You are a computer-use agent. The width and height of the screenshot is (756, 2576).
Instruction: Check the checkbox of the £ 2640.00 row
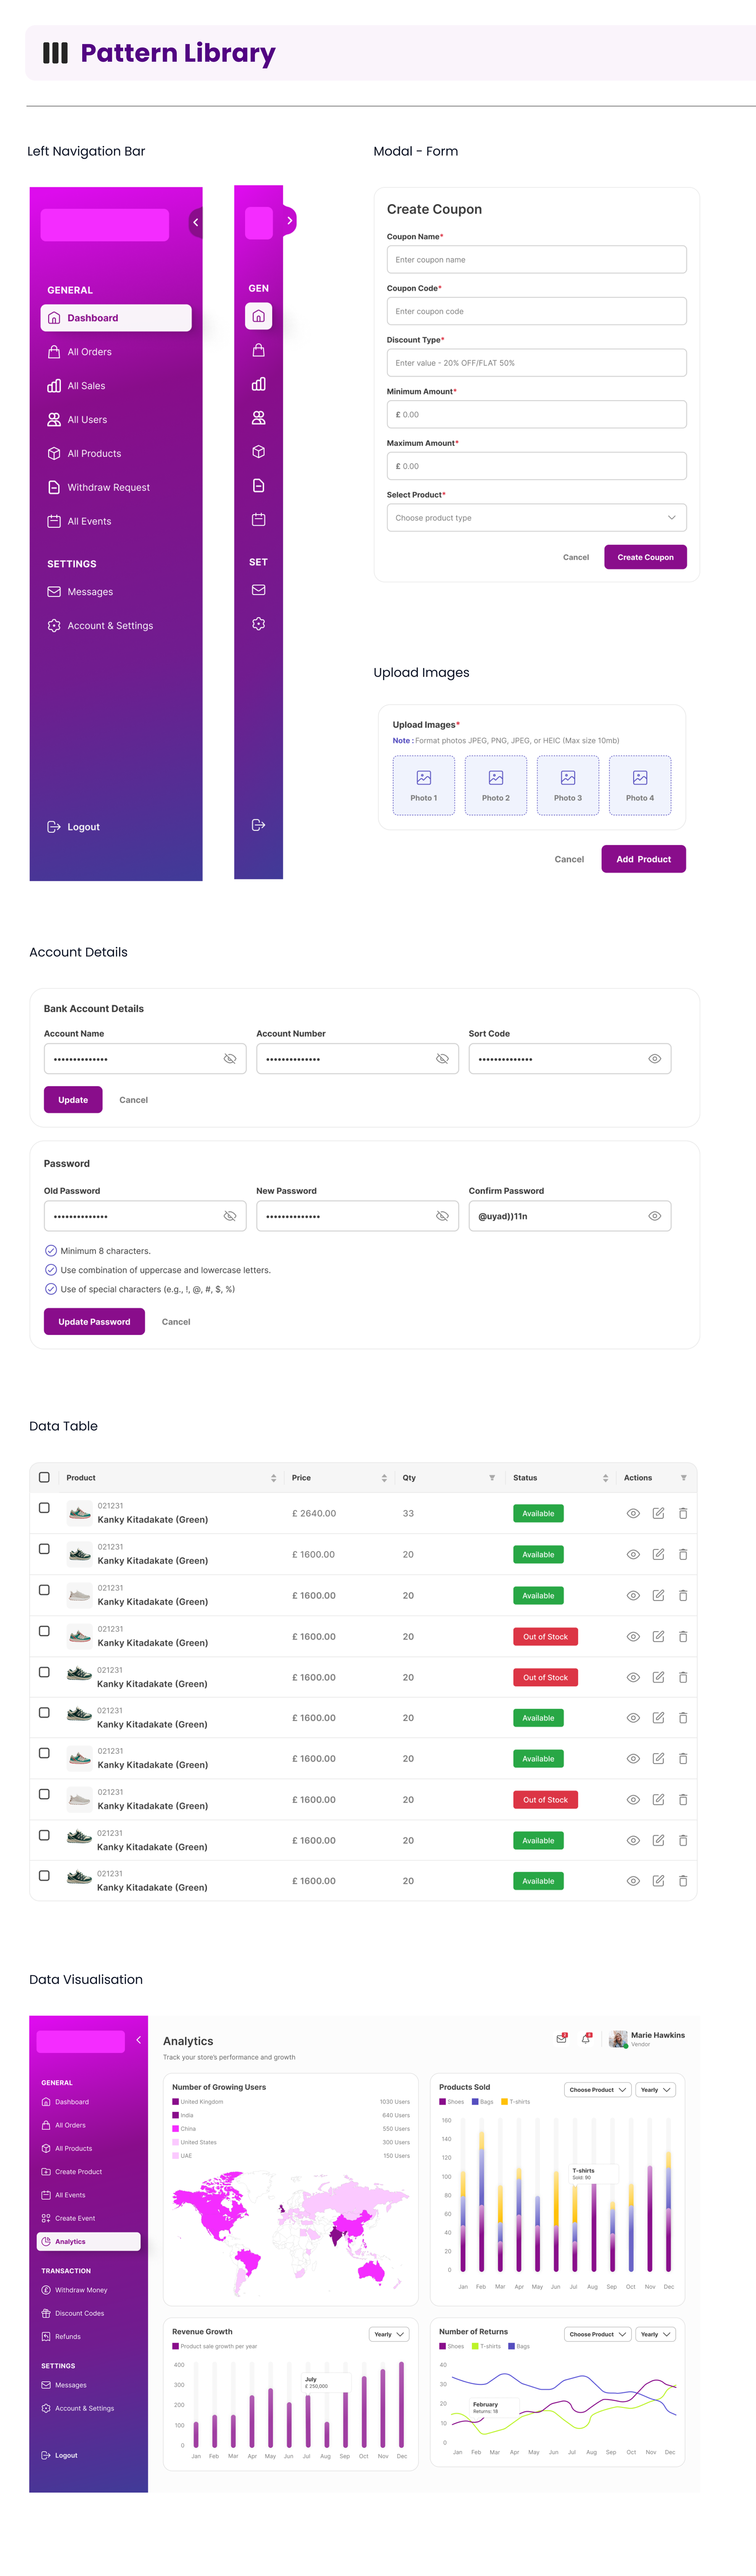click(x=44, y=1508)
